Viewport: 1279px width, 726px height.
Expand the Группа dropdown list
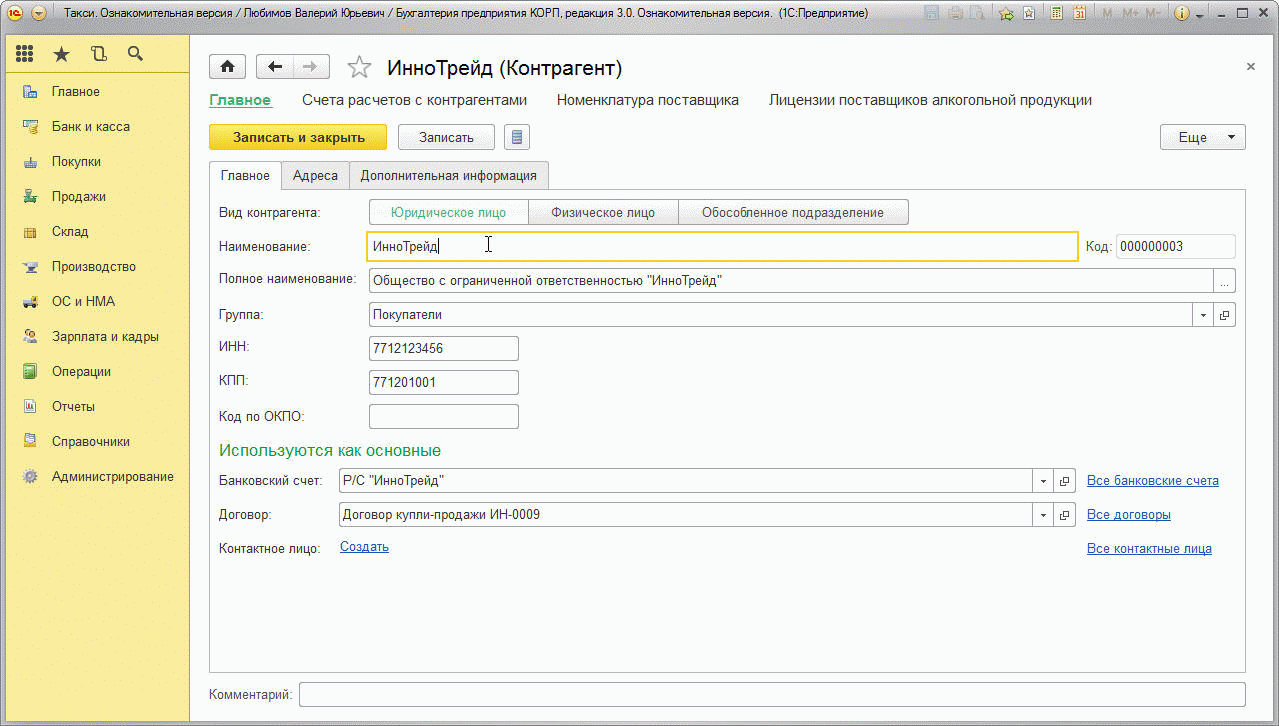click(1202, 315)
